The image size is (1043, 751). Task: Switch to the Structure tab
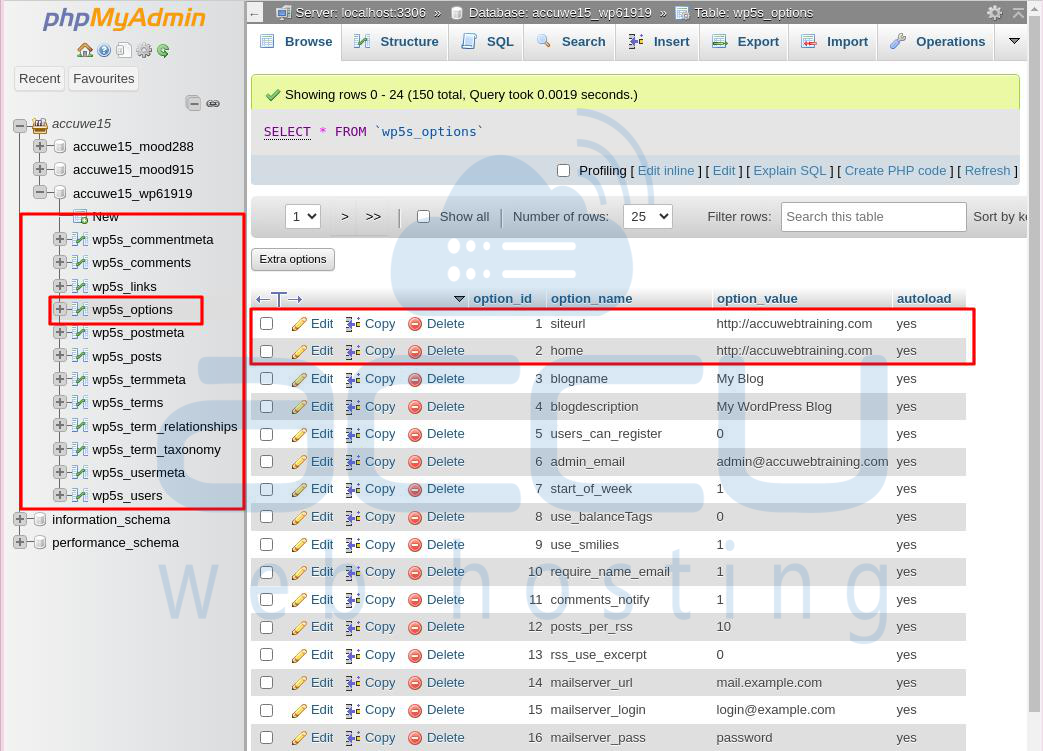tap(396, 41)
